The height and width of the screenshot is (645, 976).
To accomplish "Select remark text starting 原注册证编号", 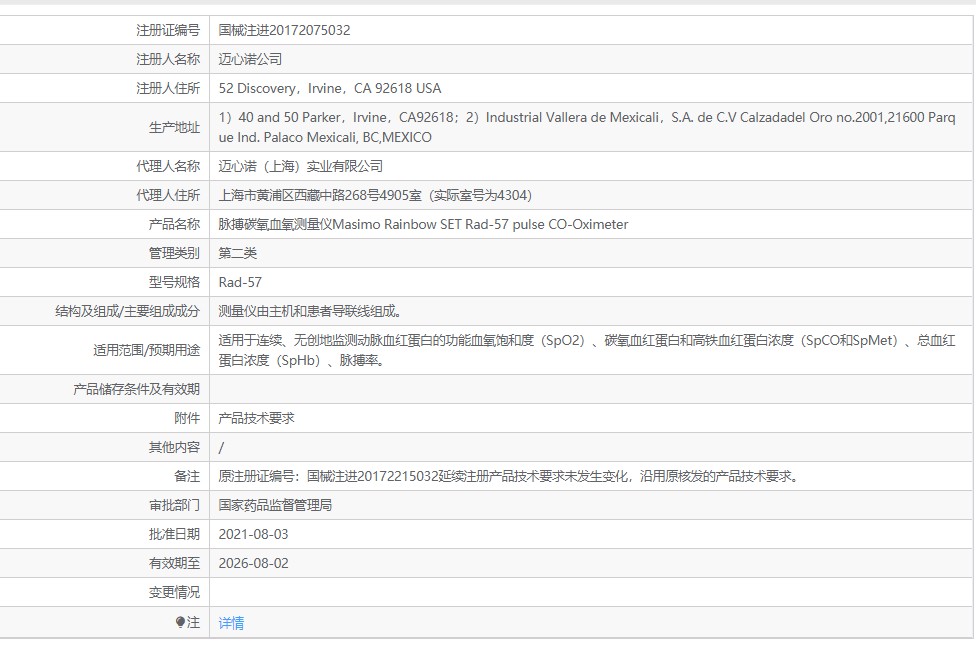I will pos(509,476).
